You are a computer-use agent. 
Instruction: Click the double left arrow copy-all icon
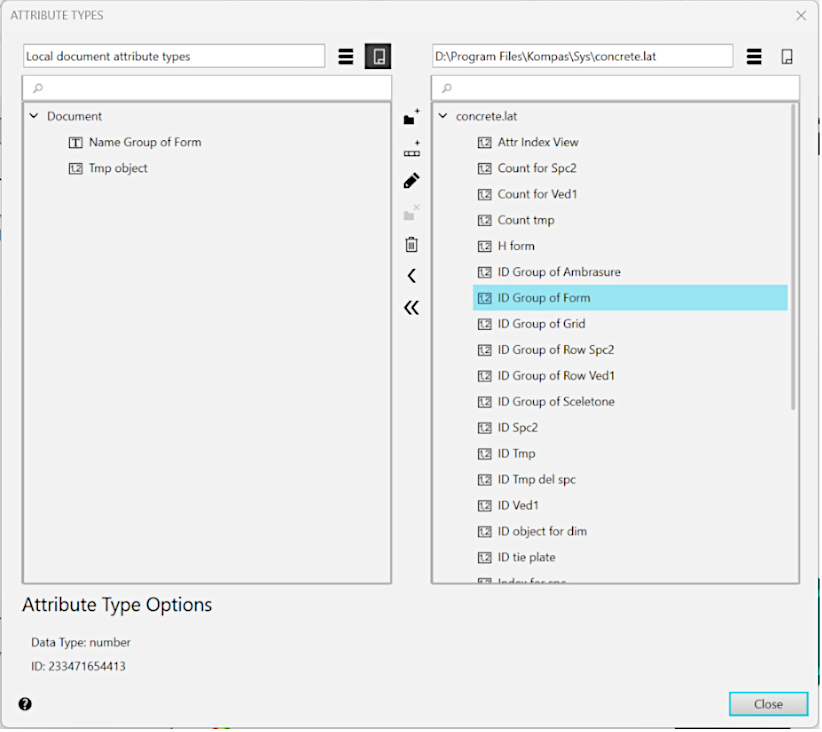pos(411,308)
